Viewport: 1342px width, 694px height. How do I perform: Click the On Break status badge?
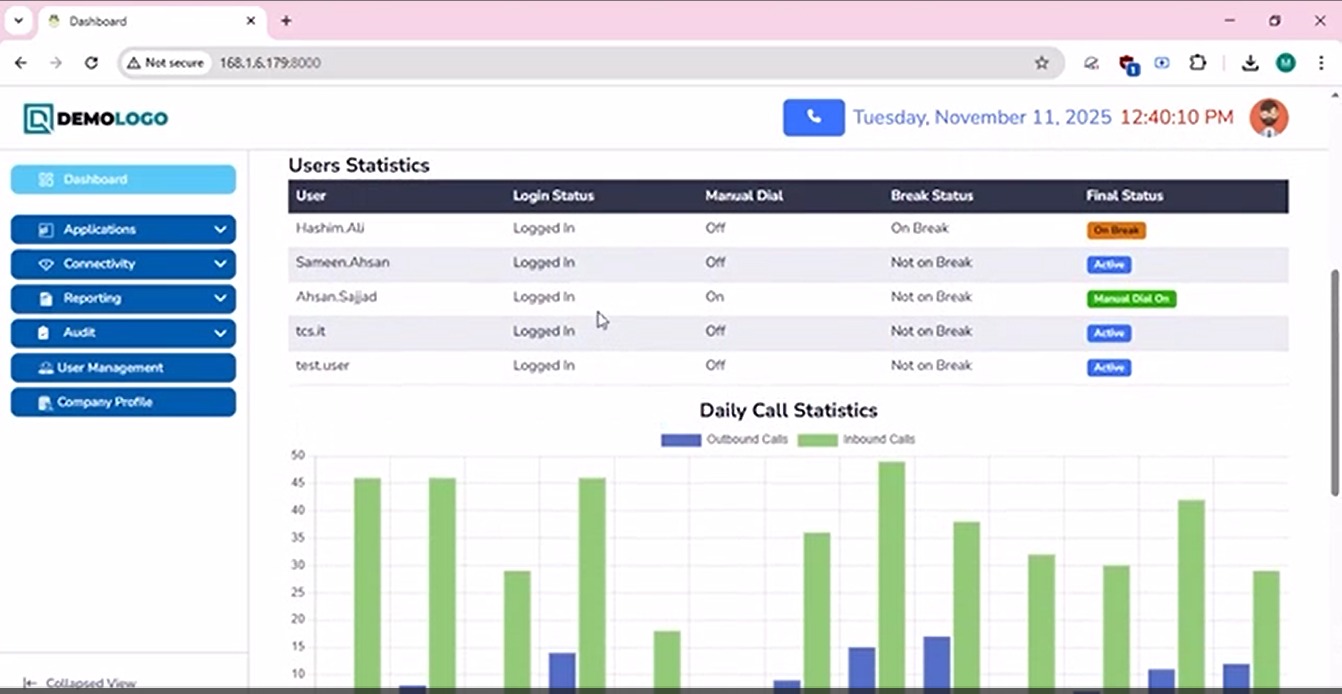(x=1115, y=231)
